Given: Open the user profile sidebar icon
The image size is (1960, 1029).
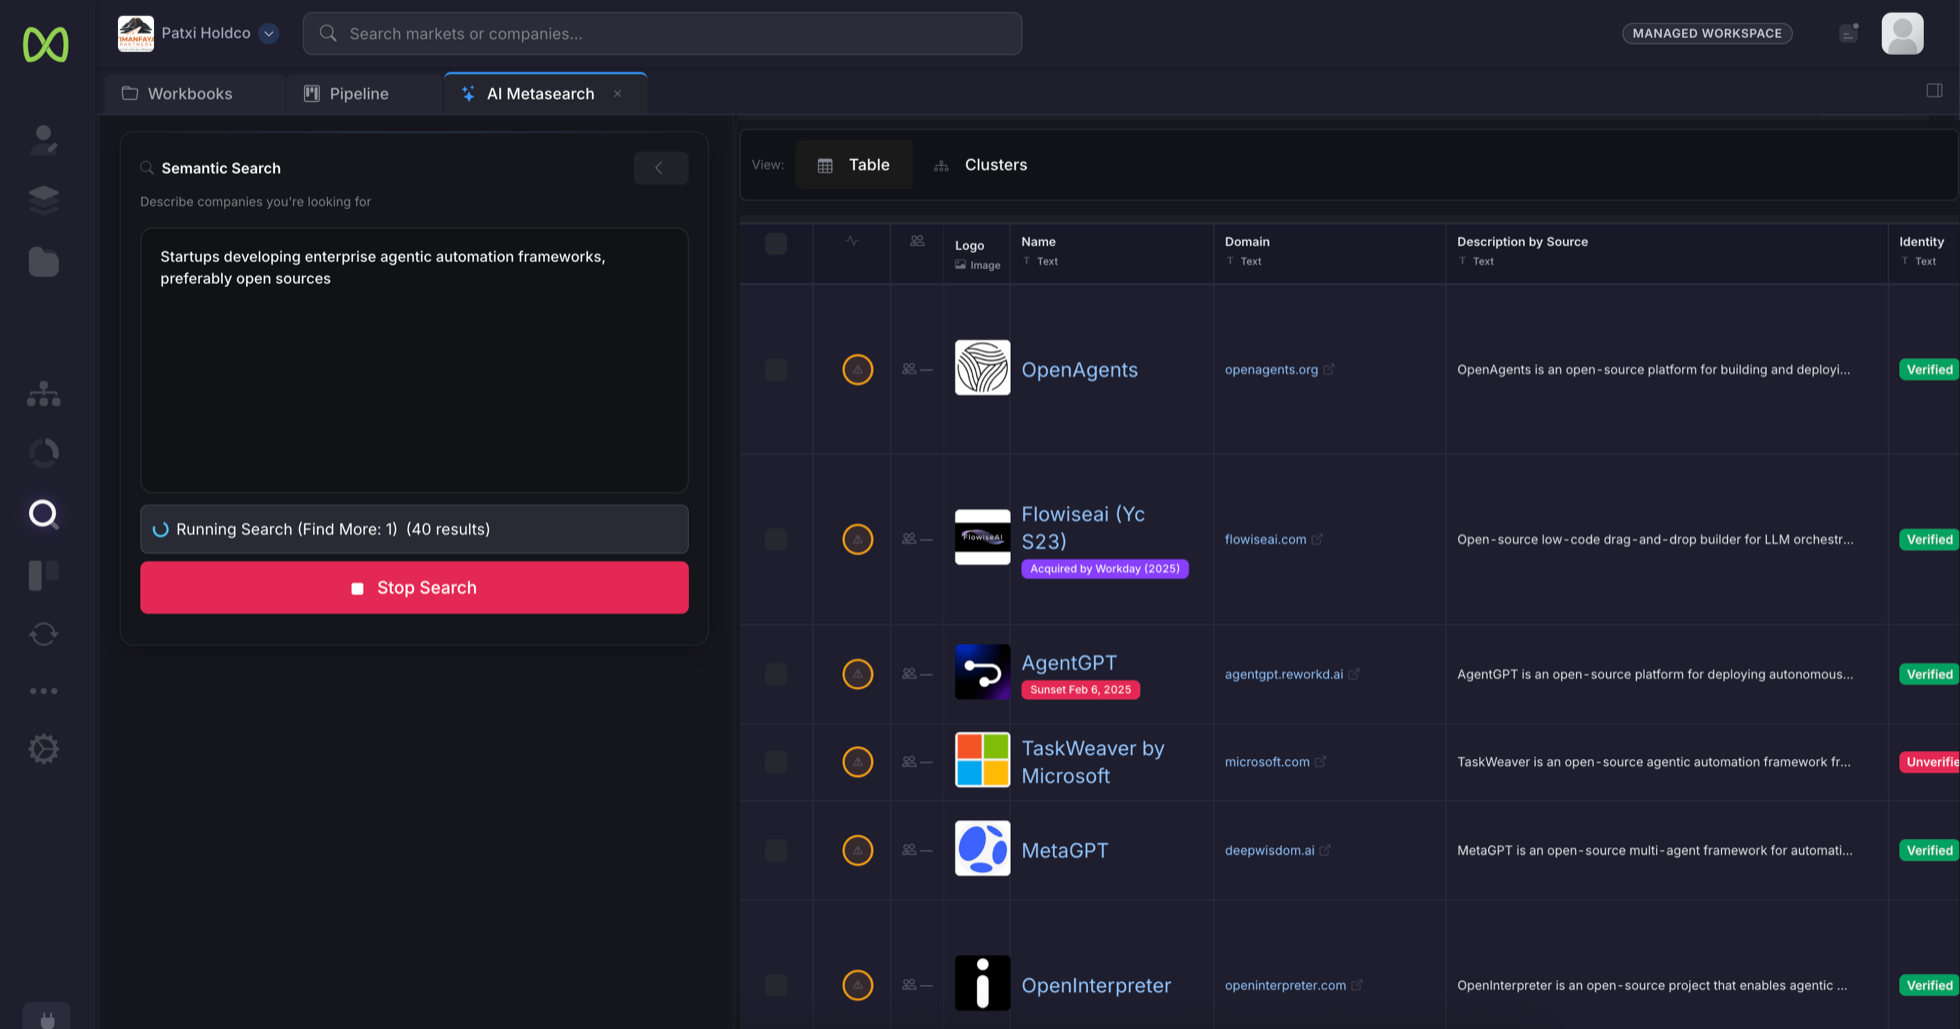Looking at the screenshot, I should (43, 139).
